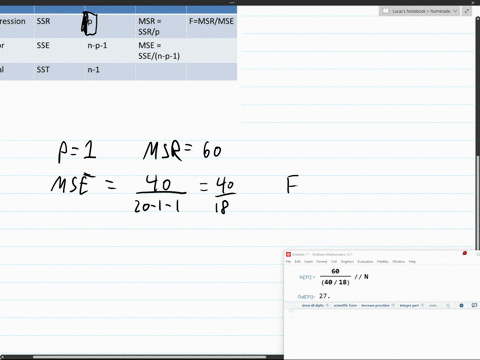Screen dimensions: 480x360
Task: Click the F=MSR/MSE table cell
Action: coord(212,26)
